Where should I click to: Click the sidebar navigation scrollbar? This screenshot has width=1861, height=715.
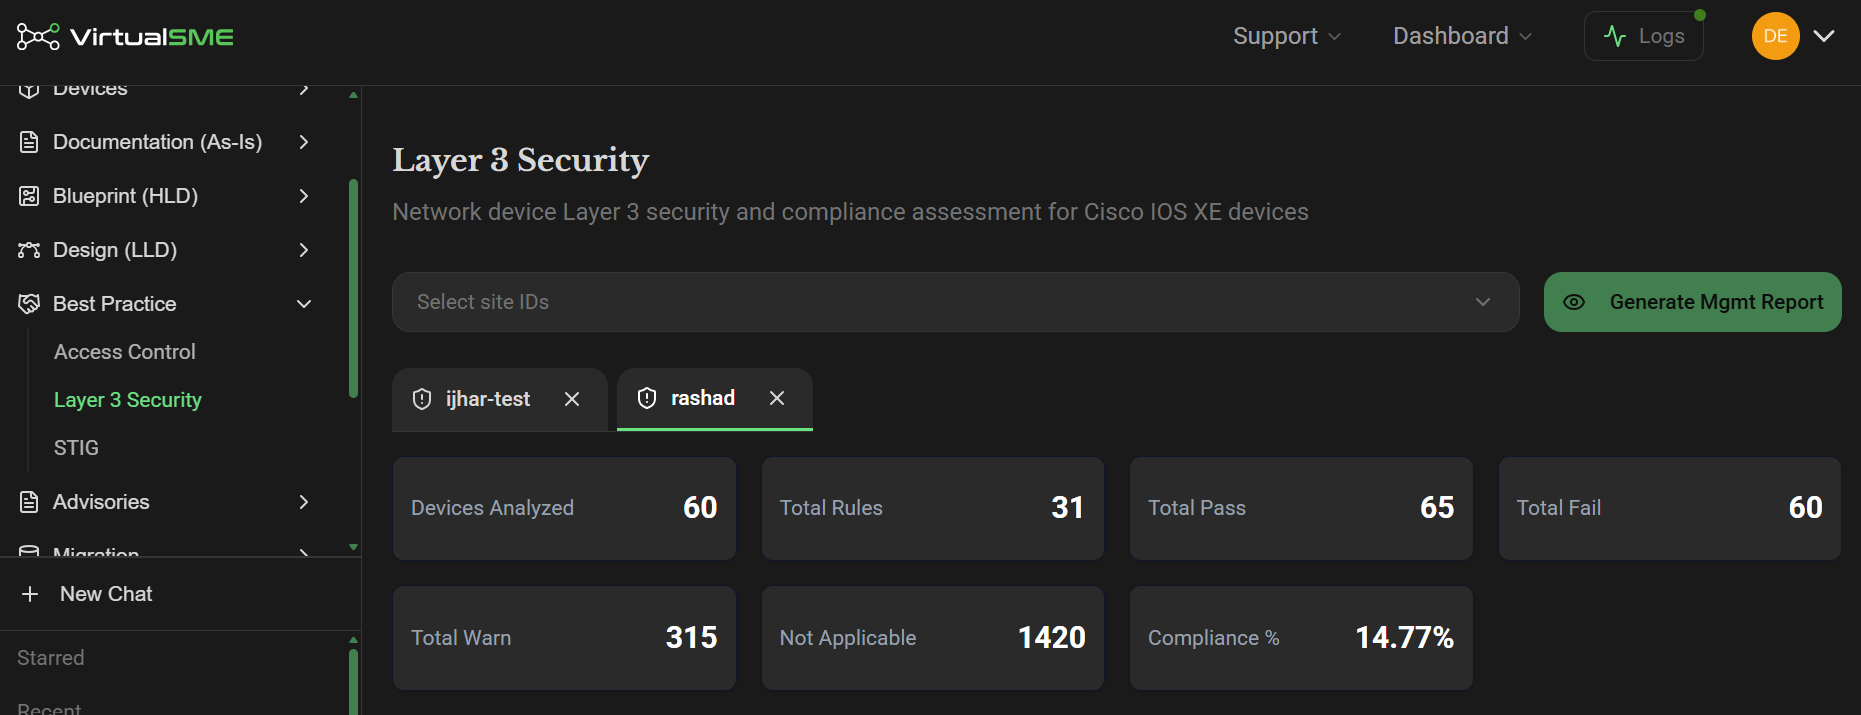(x=353, y=288)
